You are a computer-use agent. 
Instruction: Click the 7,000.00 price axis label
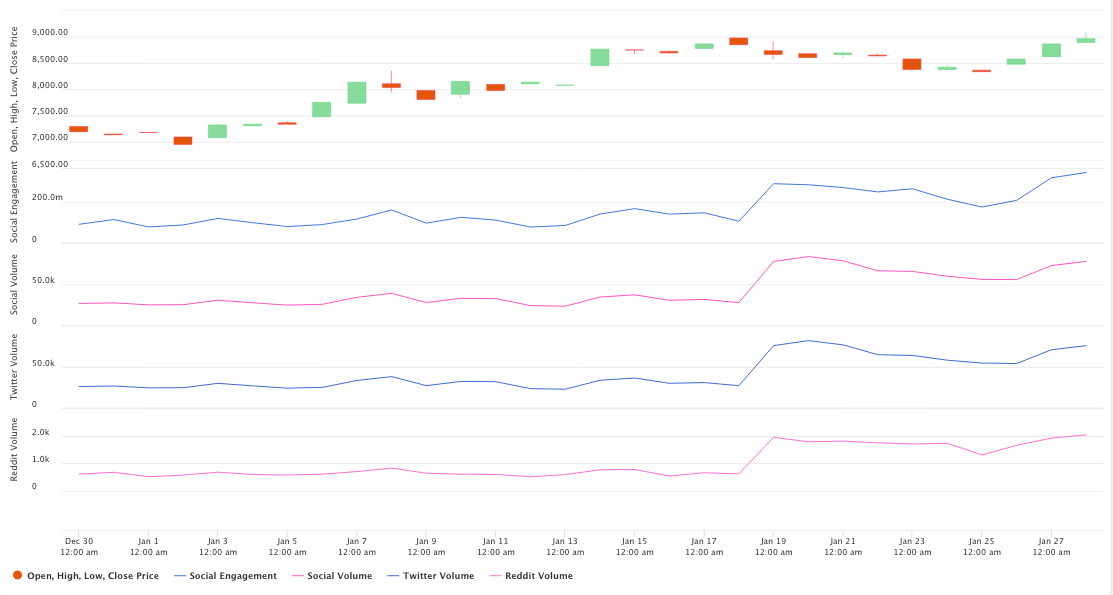pos(50,138)
